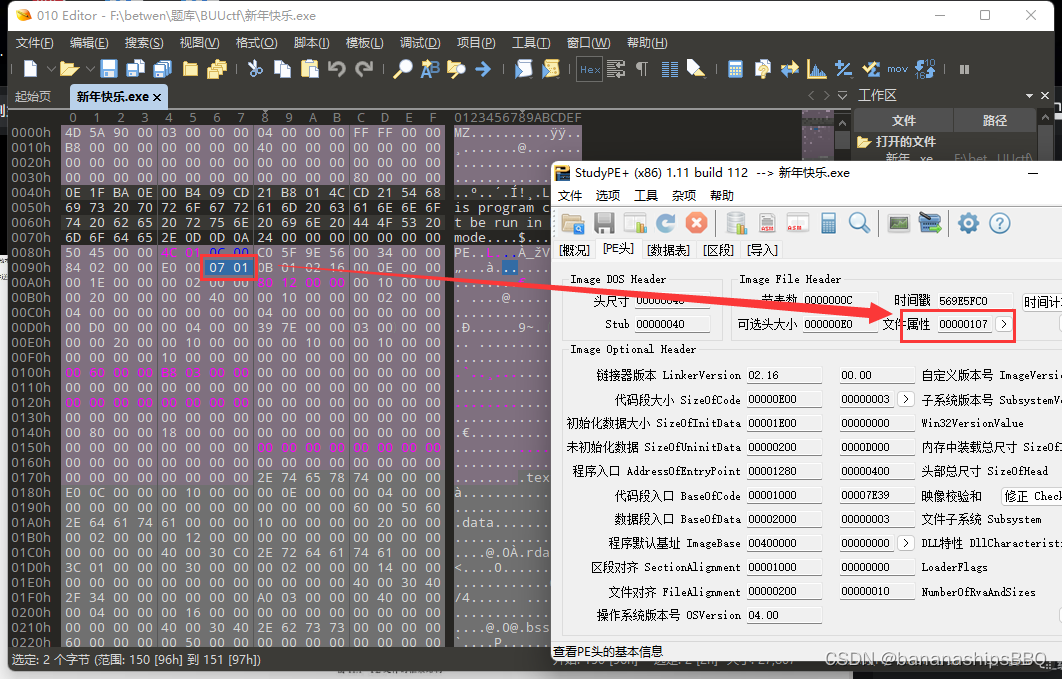This screenshot has height=679, width=1062.
Task: Click the StudyPE ASM document icon
Action: (767, 223)
